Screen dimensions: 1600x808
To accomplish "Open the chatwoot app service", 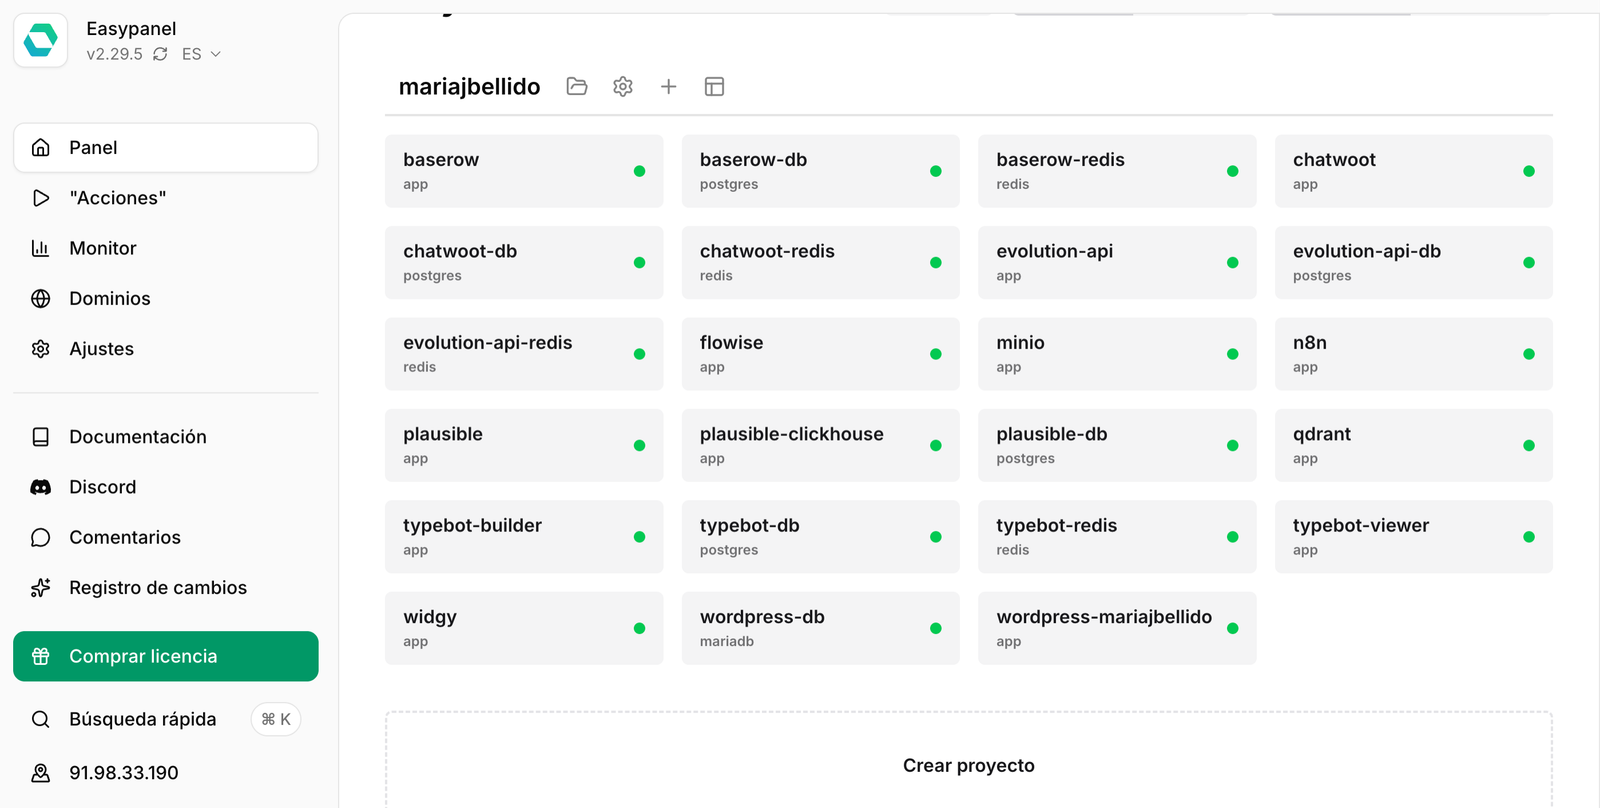I will [1414, 171].
